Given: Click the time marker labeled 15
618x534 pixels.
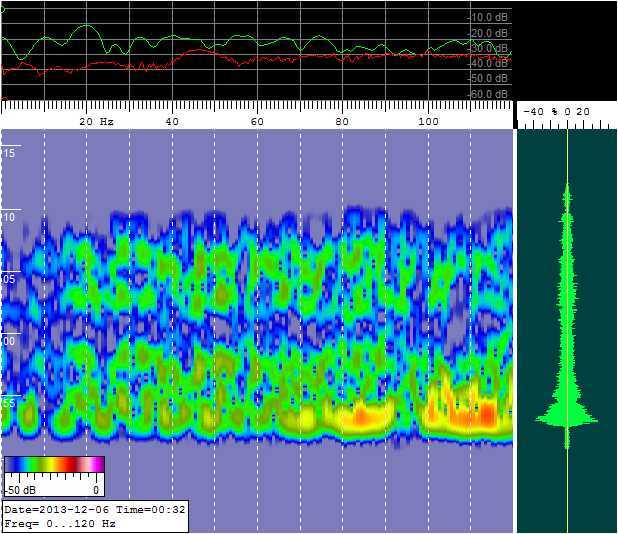Looking at the screenshot, I should point(9,153).
